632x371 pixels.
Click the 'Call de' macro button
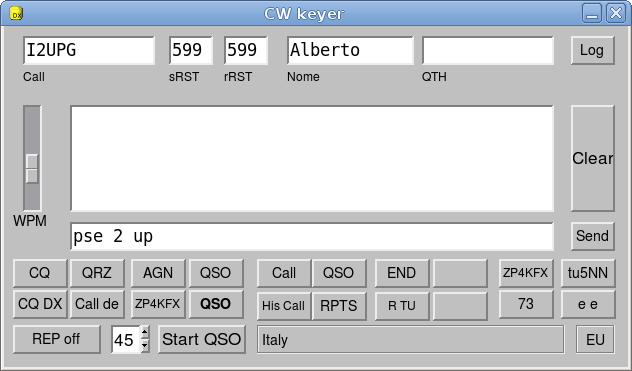pyautogui.click(x=97, y=304)
